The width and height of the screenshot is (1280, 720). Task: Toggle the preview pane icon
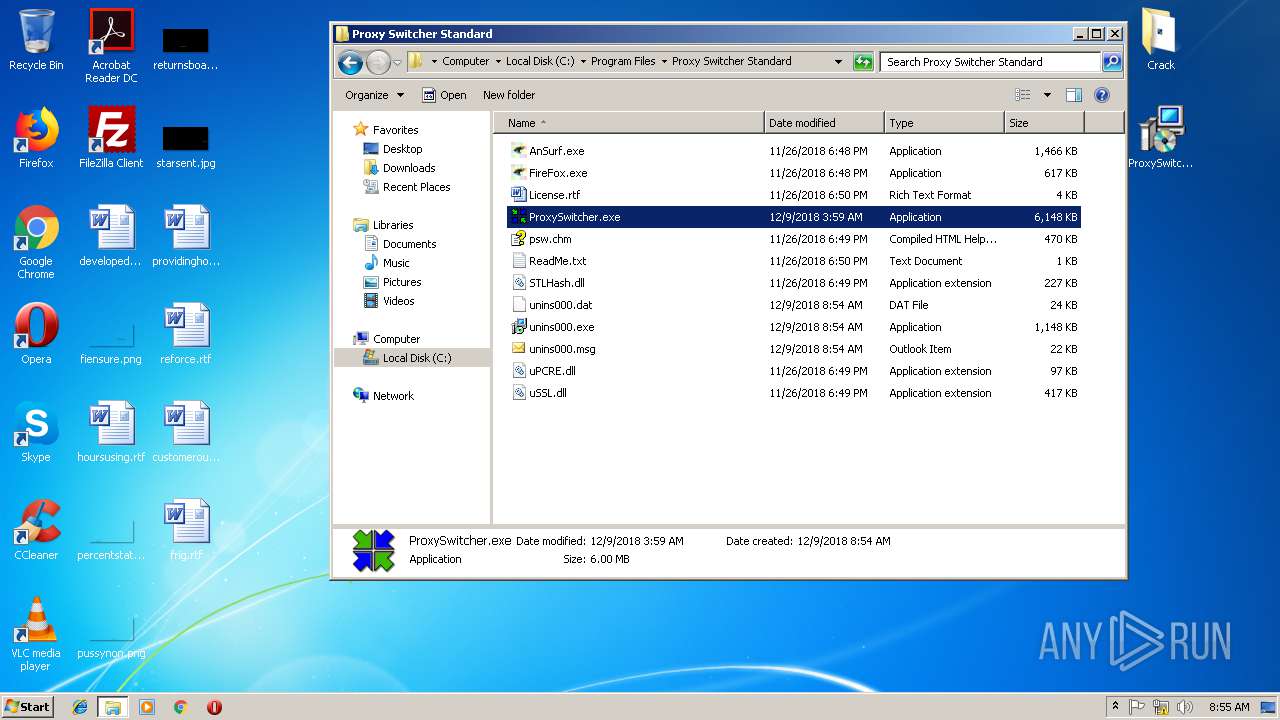1074,95
